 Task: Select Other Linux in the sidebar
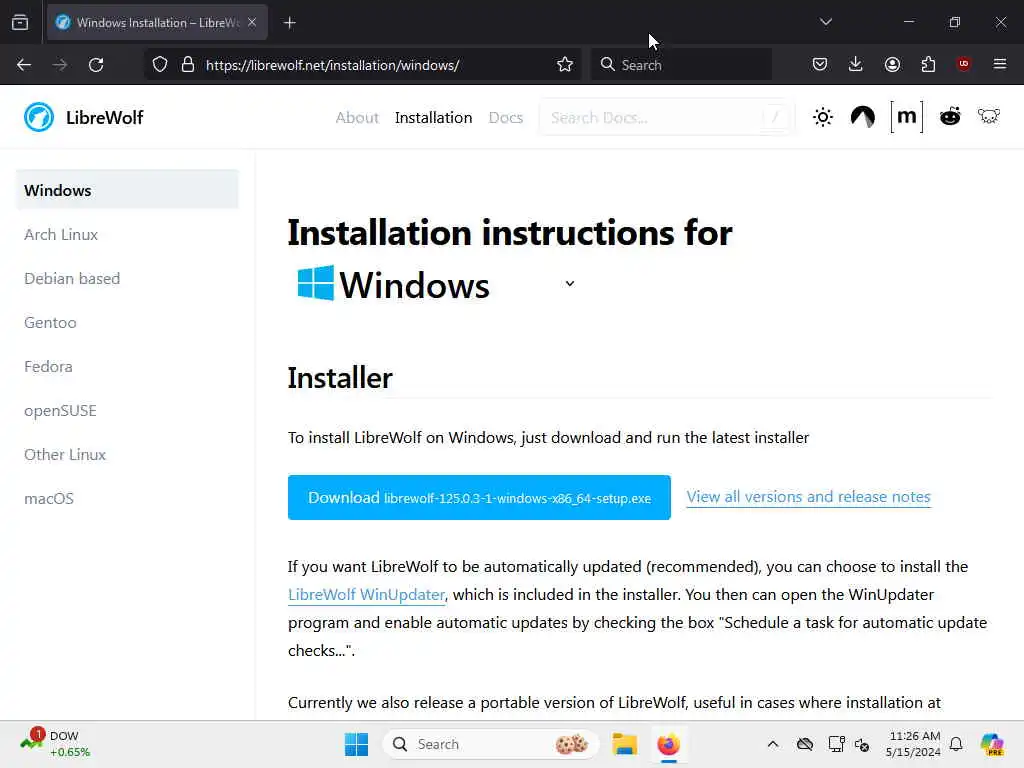(65, 455)
